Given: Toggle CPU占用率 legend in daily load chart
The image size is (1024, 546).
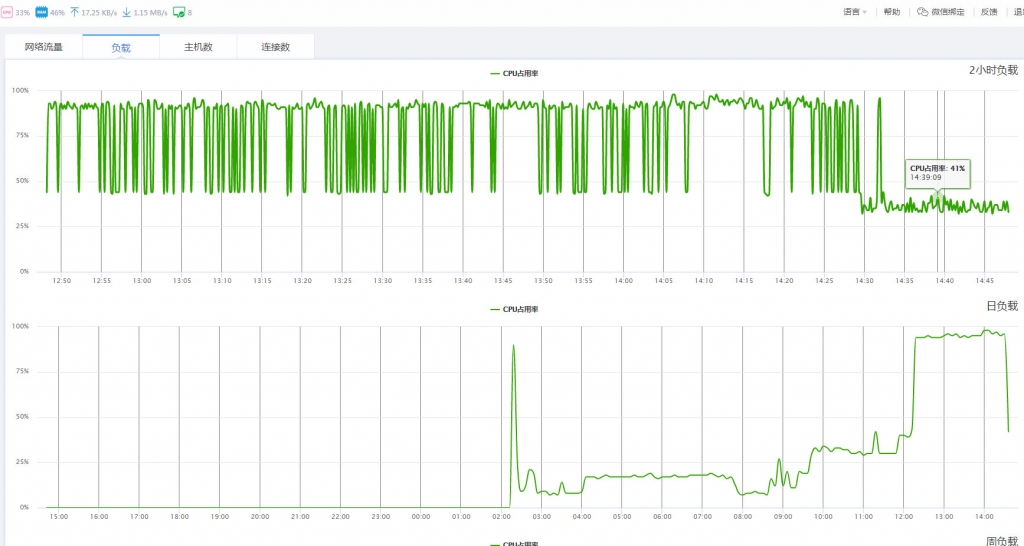Looking at the screenshot, I should point(514,310).
